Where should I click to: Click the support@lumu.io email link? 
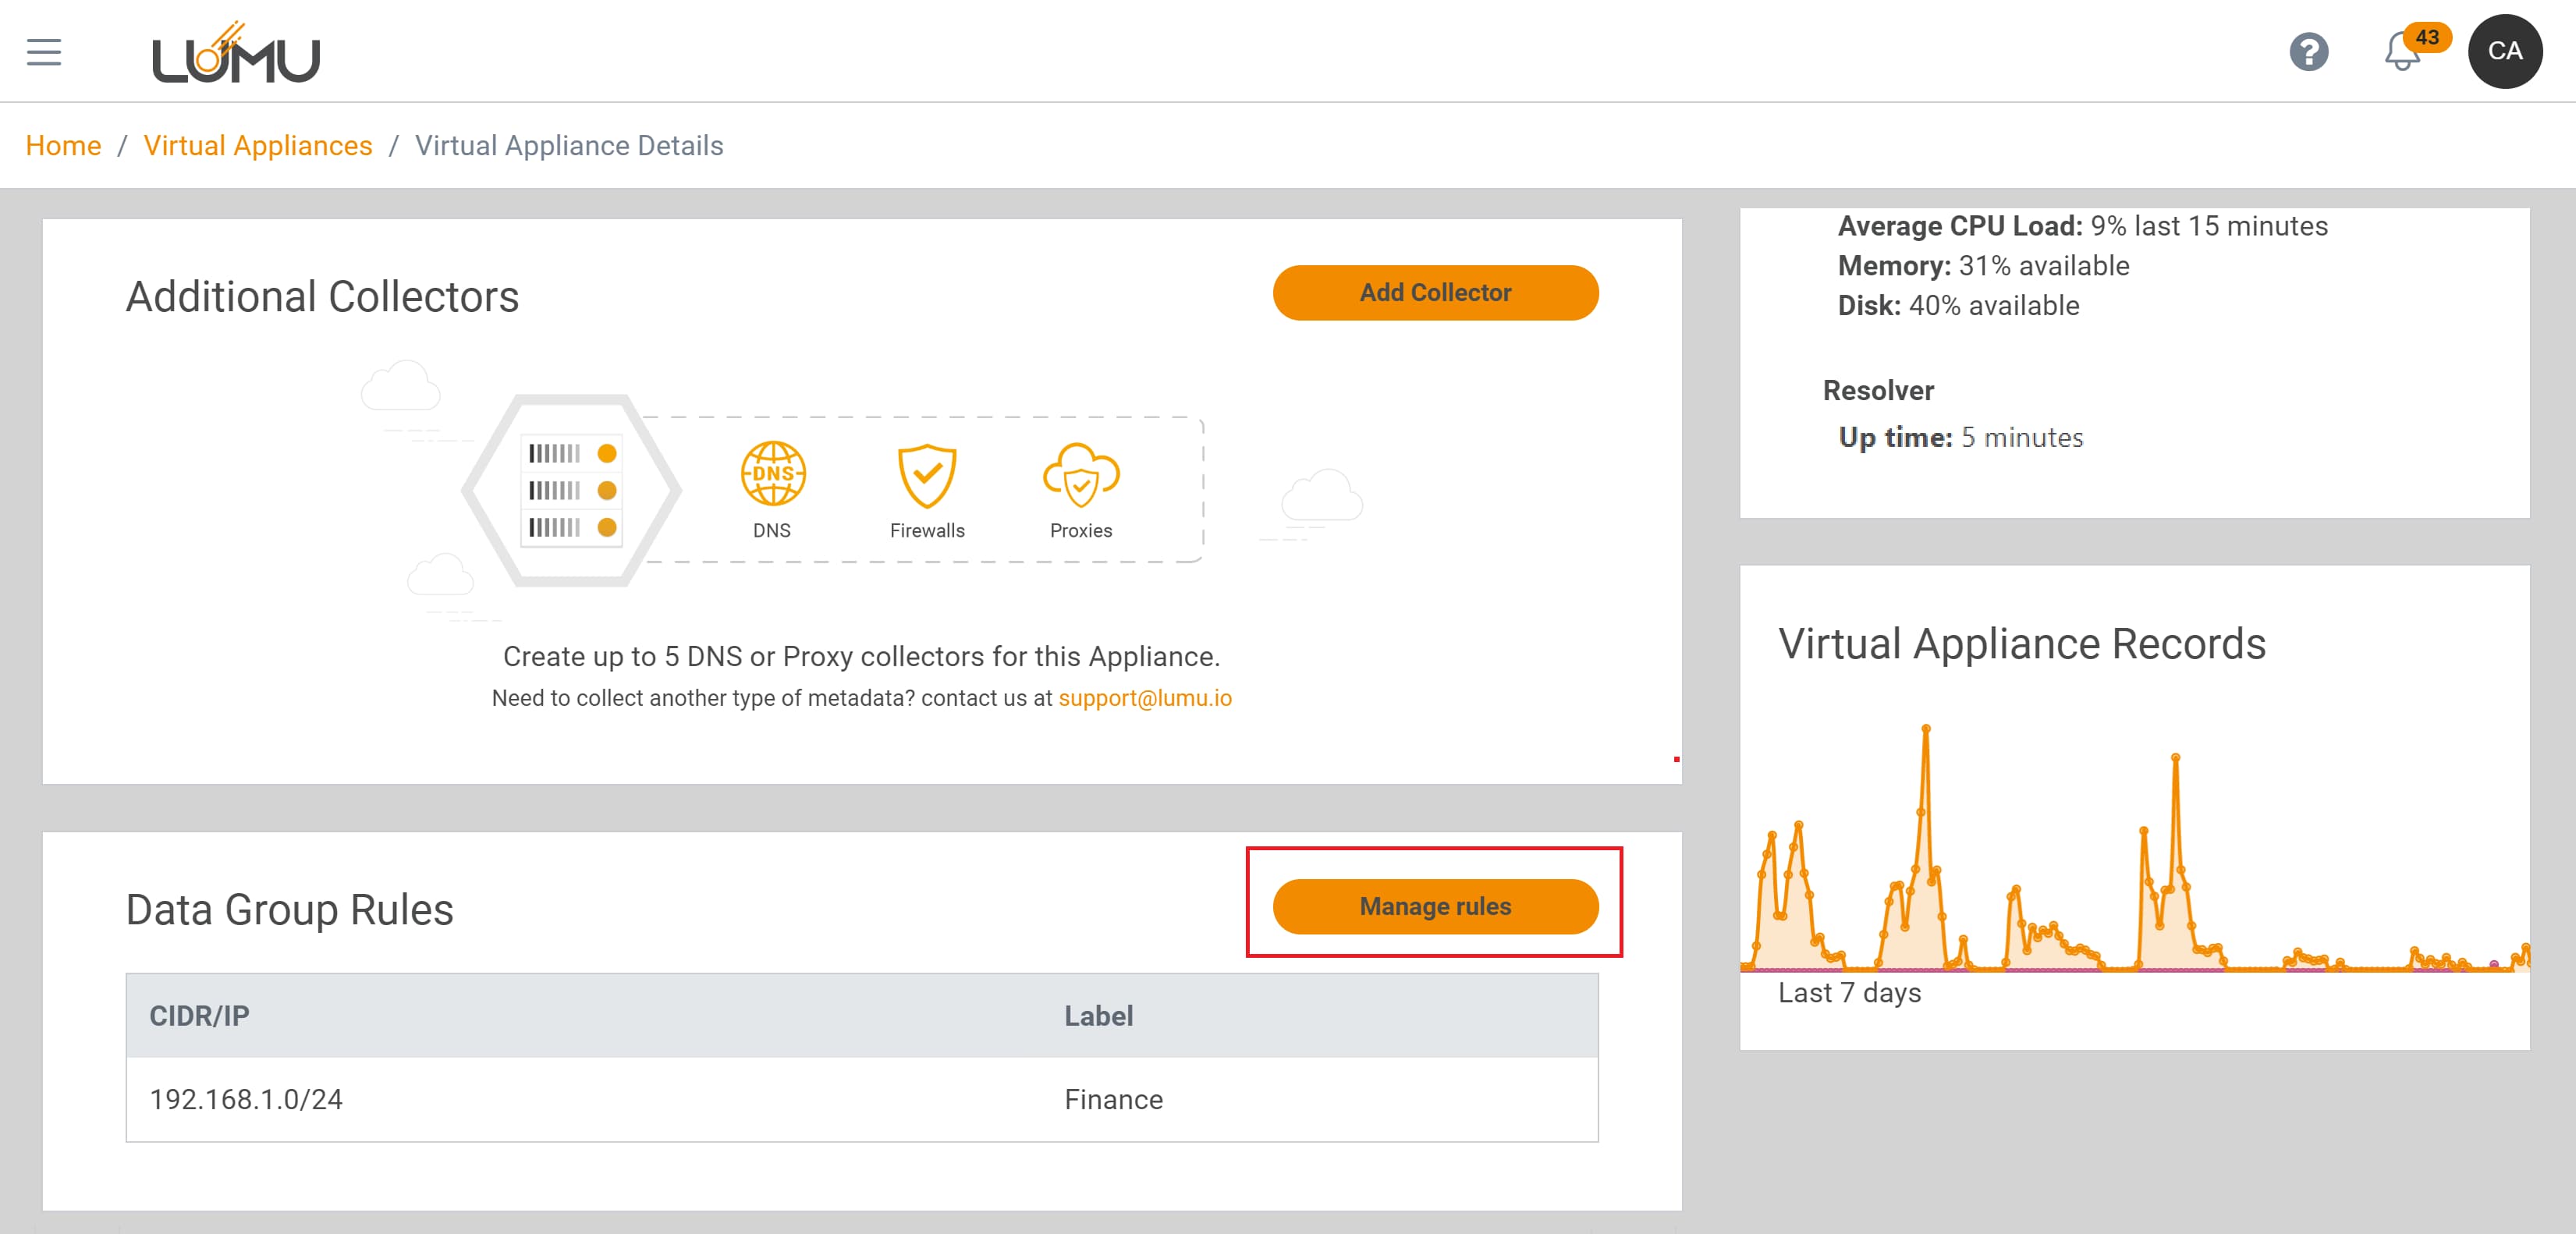(1146, 698)
